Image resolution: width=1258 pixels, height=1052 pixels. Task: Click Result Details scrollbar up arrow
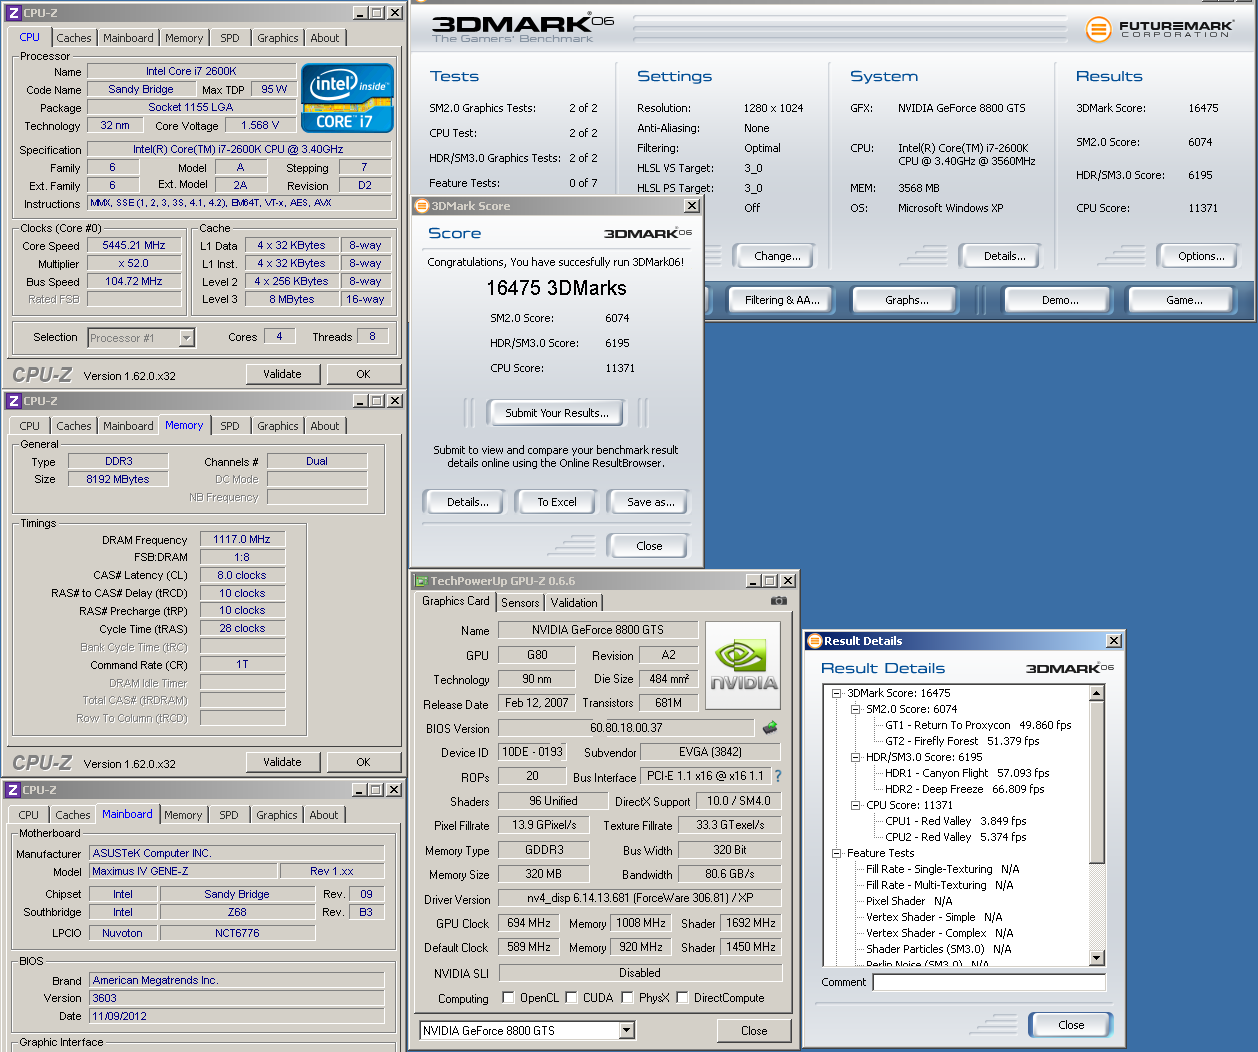[1097, 693]
